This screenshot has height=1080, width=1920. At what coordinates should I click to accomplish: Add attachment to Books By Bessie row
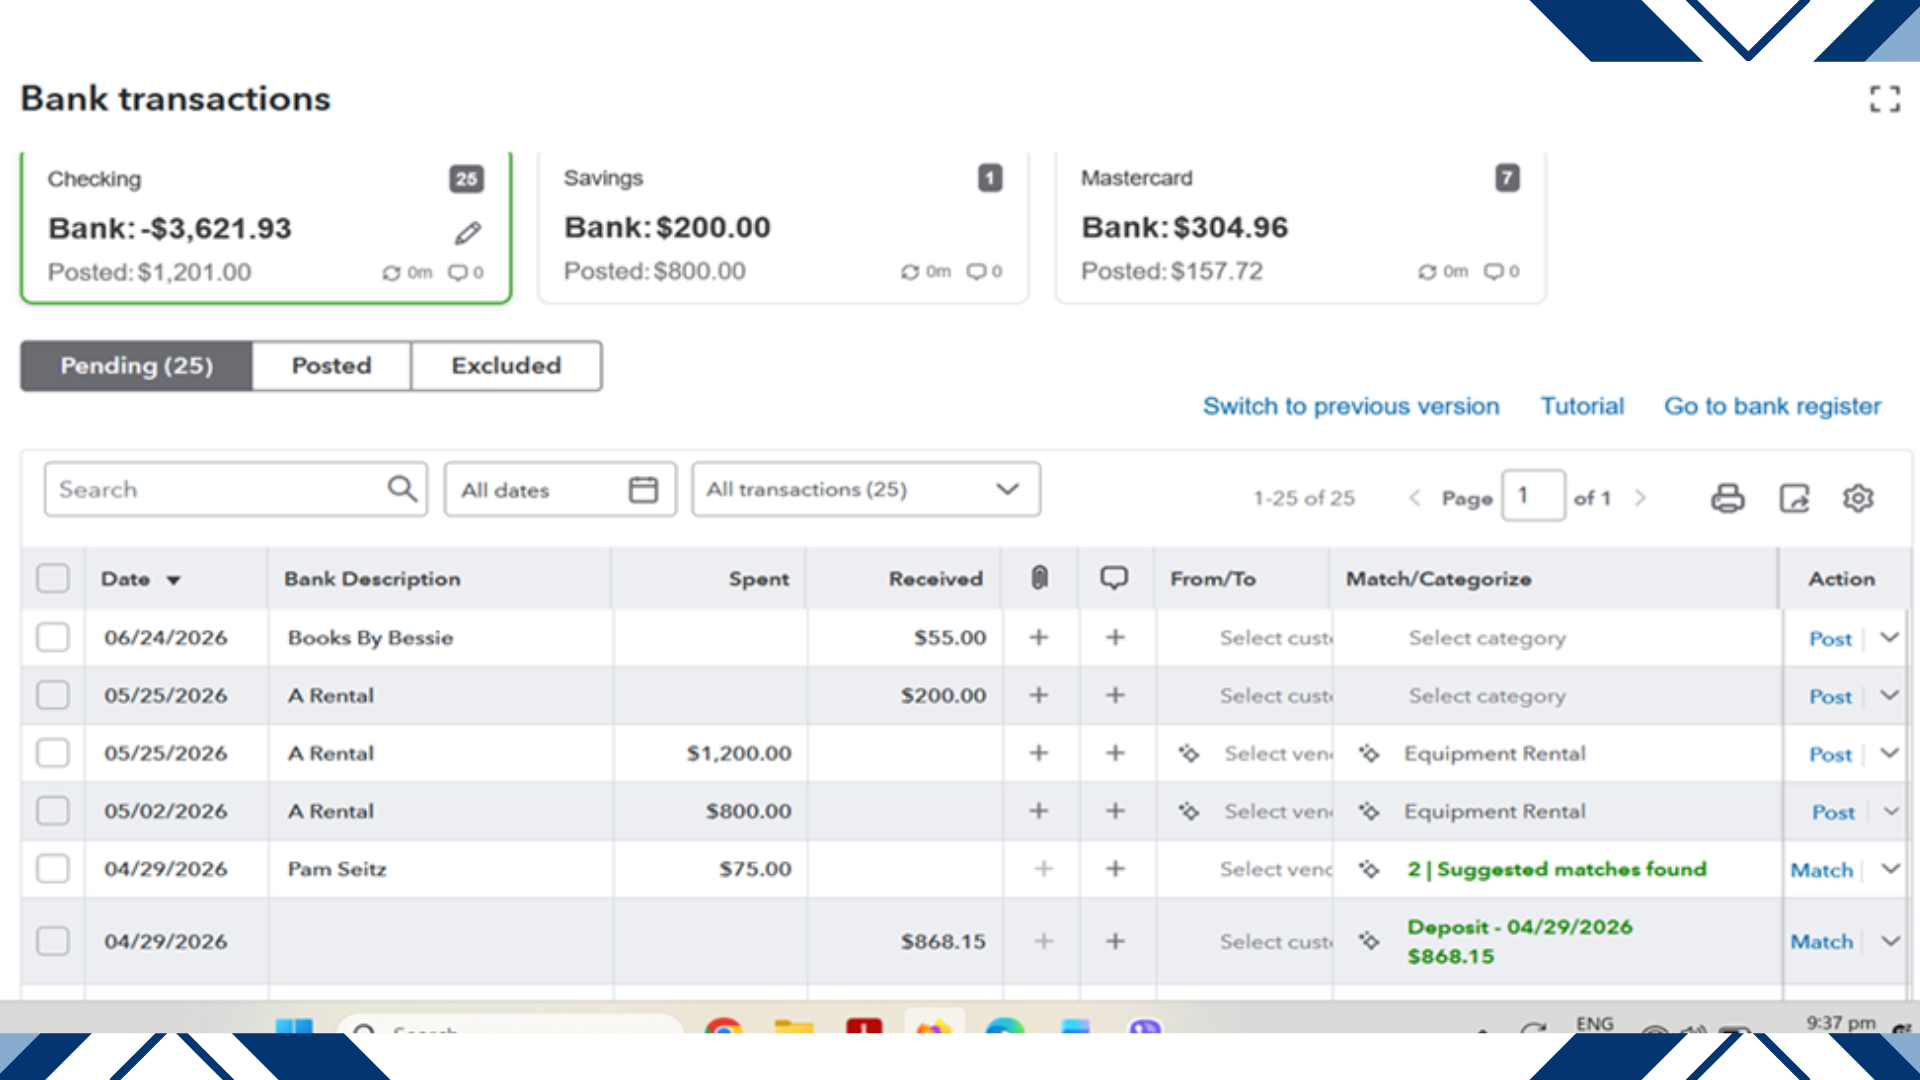(x=1039, y=637)
